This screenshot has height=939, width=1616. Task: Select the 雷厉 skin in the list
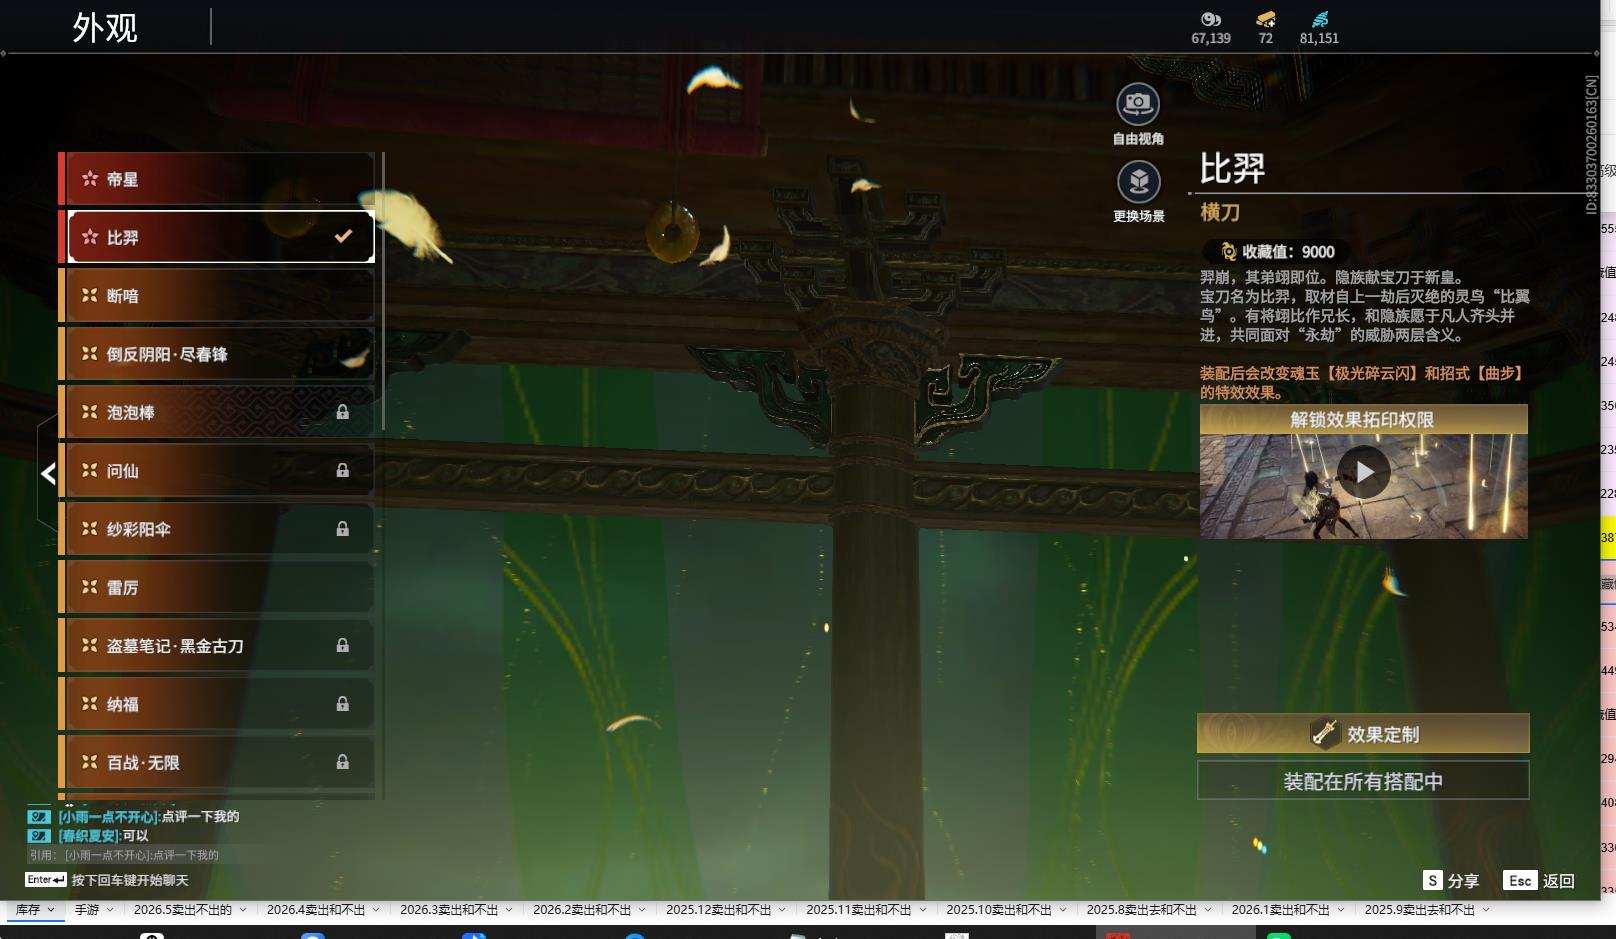(x=218, y=587)
